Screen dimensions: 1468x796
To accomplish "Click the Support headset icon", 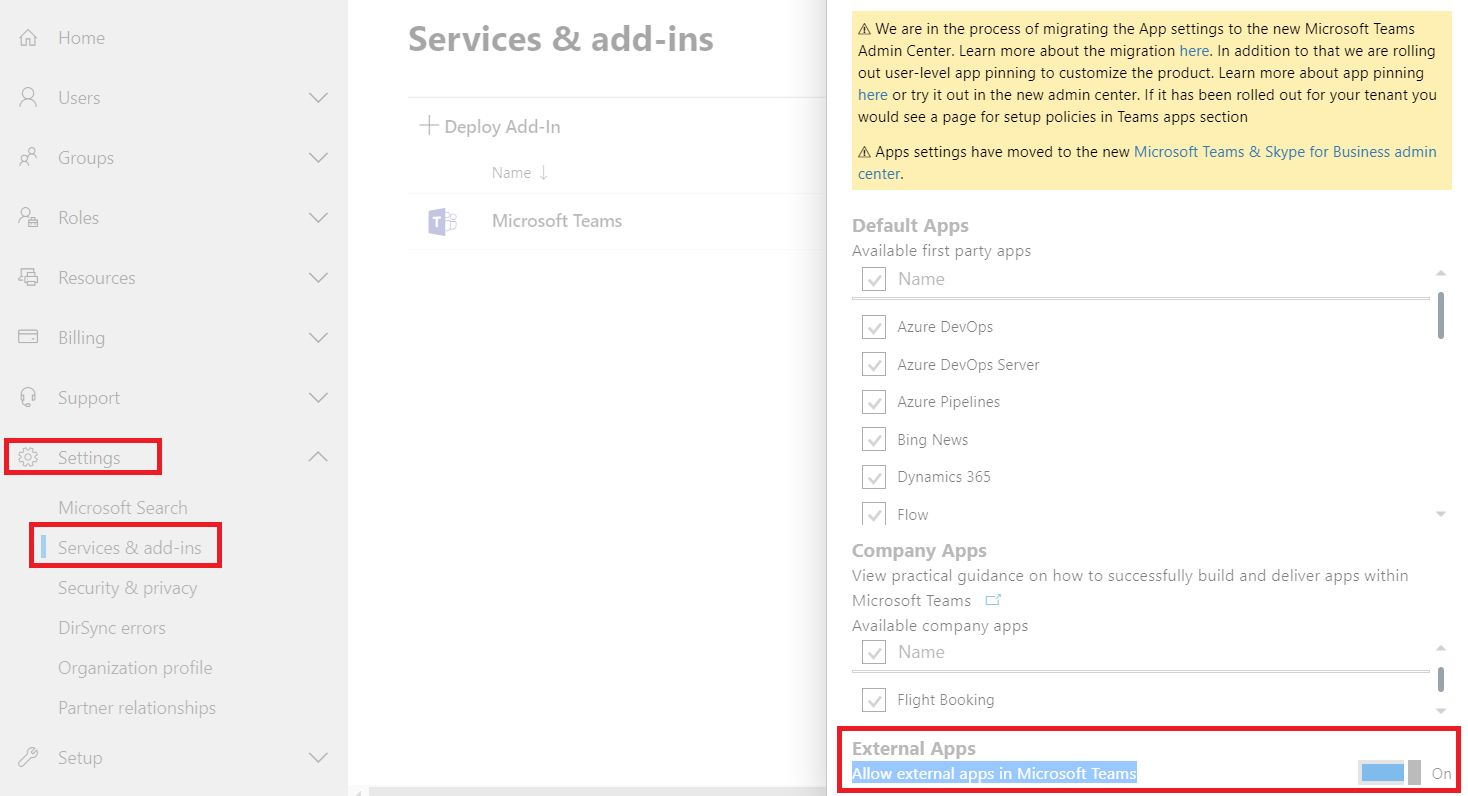I will 28,397.
